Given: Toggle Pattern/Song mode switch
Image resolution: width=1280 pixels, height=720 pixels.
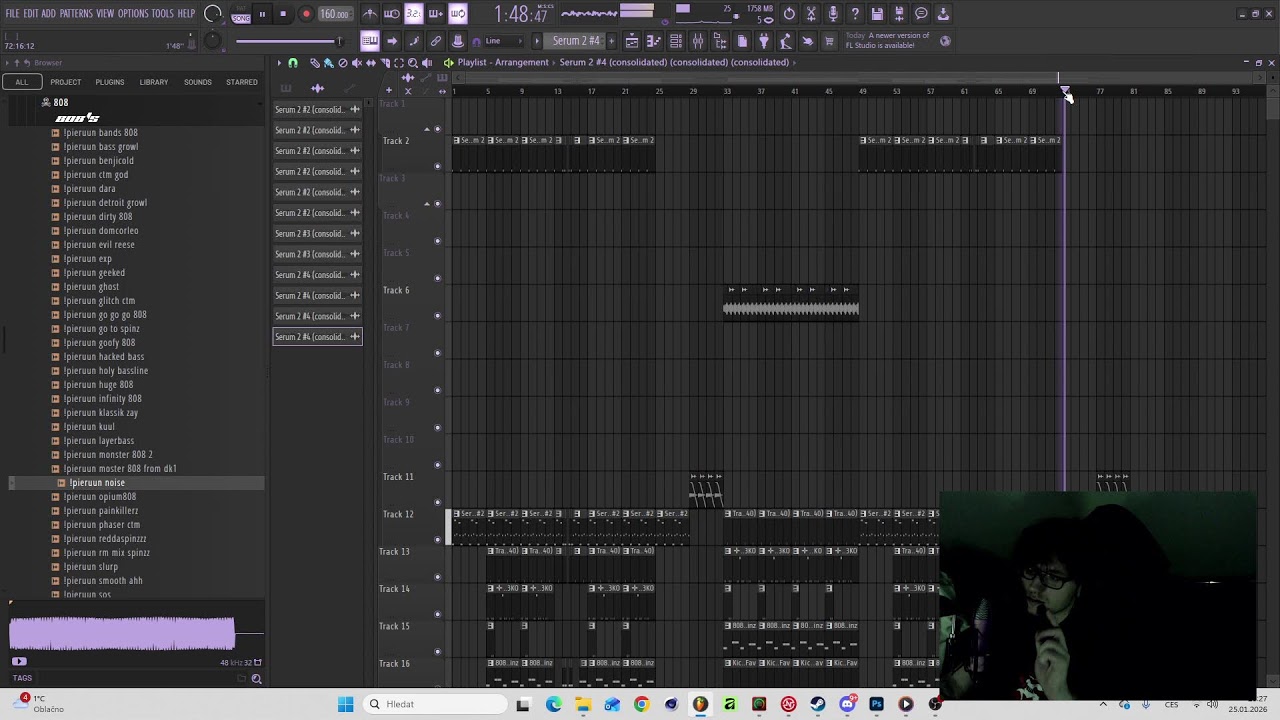Looking at the screenshot, I should (241, 14).
